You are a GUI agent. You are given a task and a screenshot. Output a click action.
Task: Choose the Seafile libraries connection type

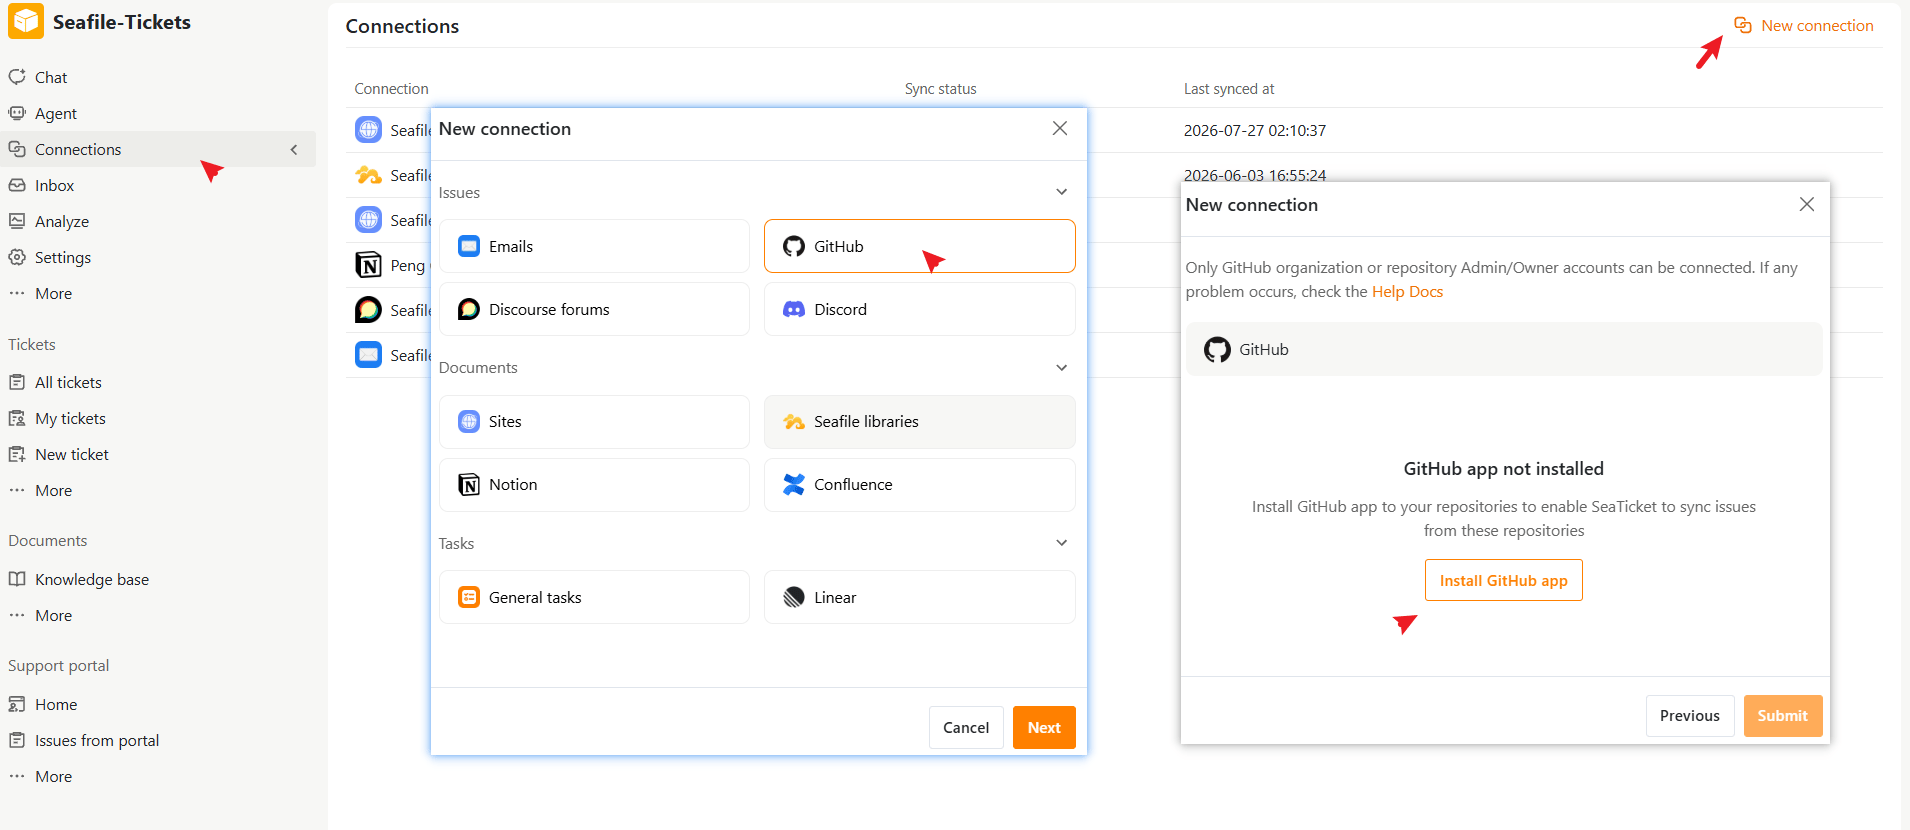[919, 421]
